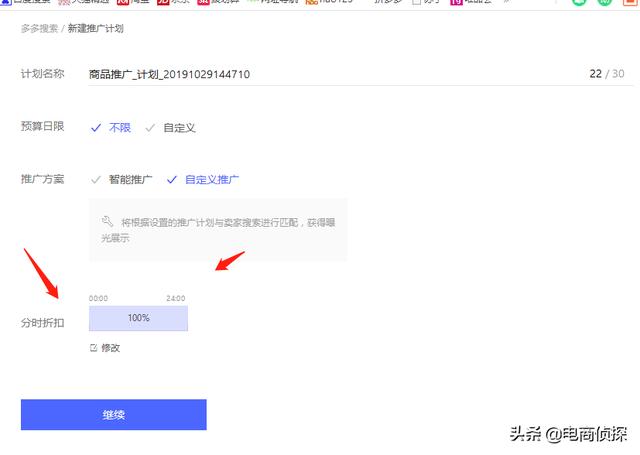Viewport: 640px width, 455px height.
Task: Open the 多多搜索 breadcrumb link
Action: point(39,29)
